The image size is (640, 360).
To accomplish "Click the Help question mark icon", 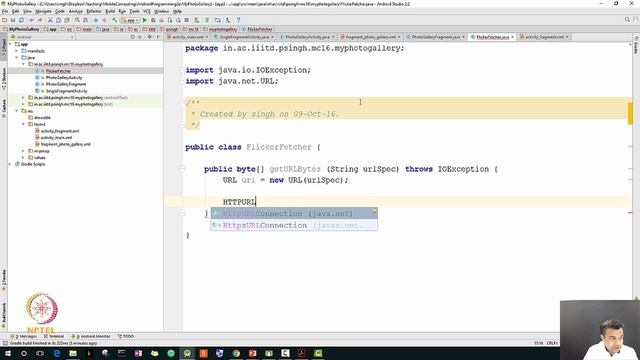I will click(x=238, y=20).
